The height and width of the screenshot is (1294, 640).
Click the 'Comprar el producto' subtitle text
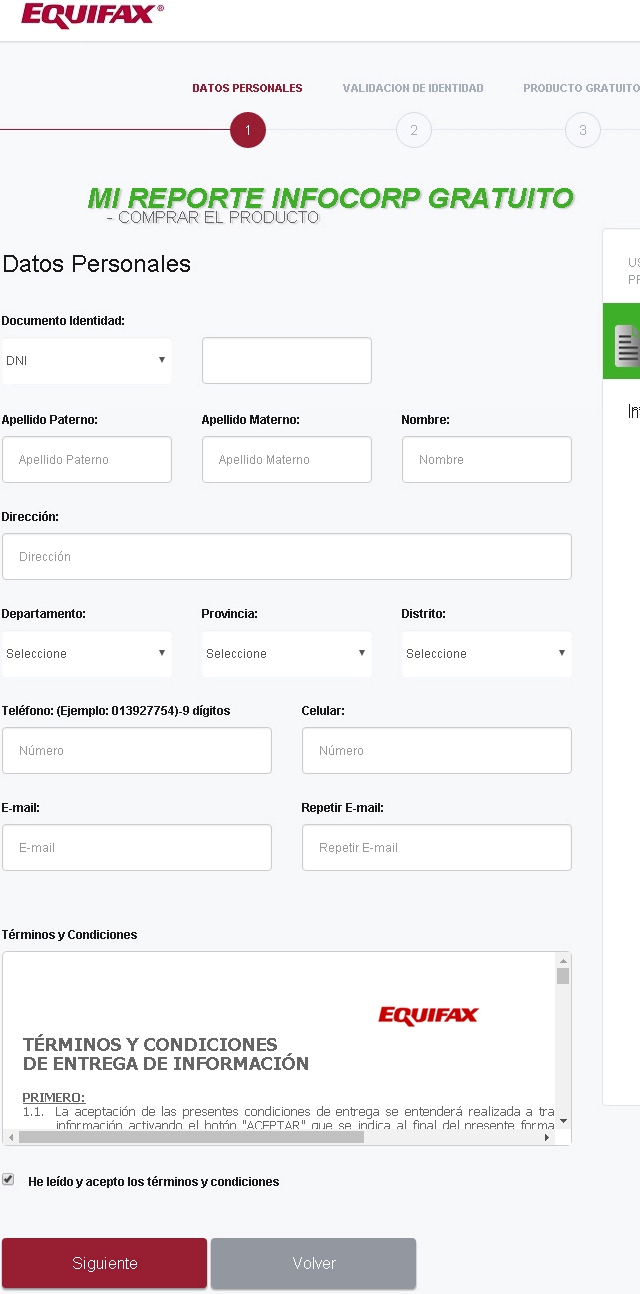(213, 217)
